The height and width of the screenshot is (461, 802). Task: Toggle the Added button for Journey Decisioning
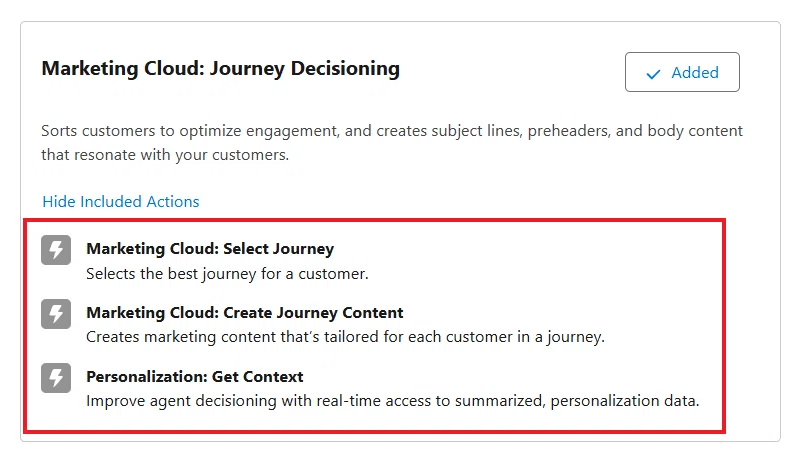pyautogui.click(x=682, y=72)
